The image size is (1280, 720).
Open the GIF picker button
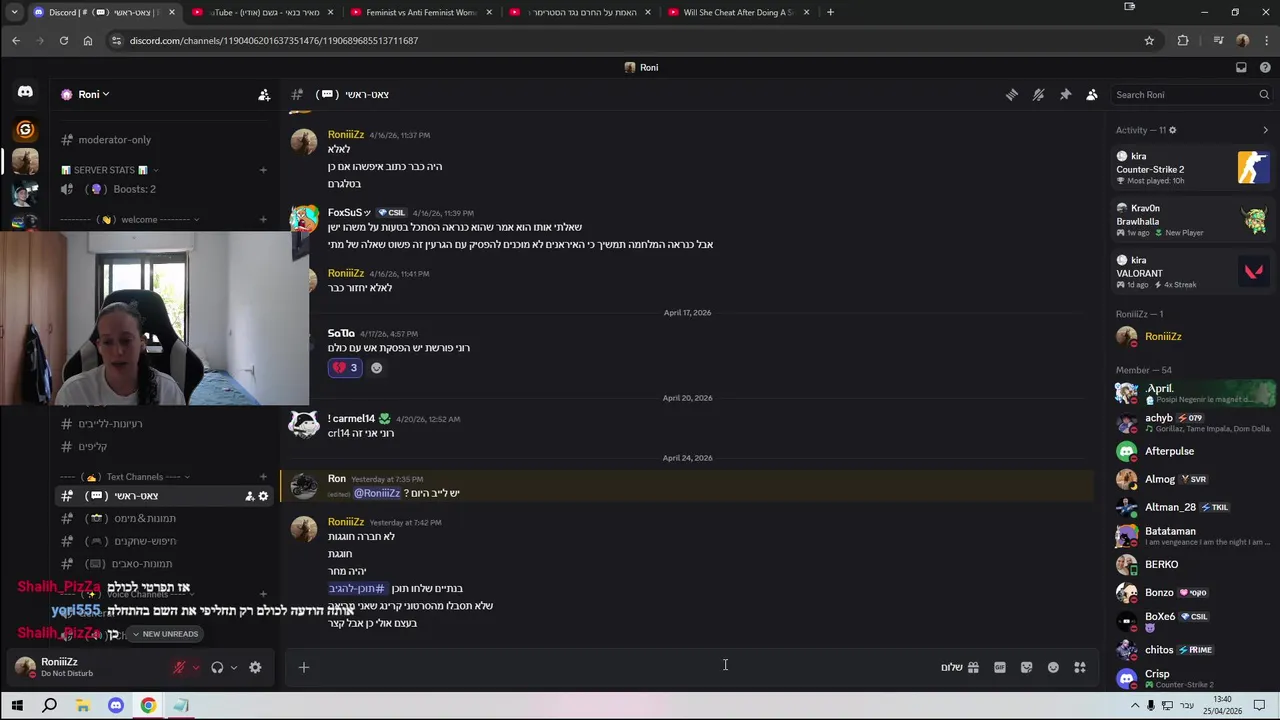coord(1000,667)
